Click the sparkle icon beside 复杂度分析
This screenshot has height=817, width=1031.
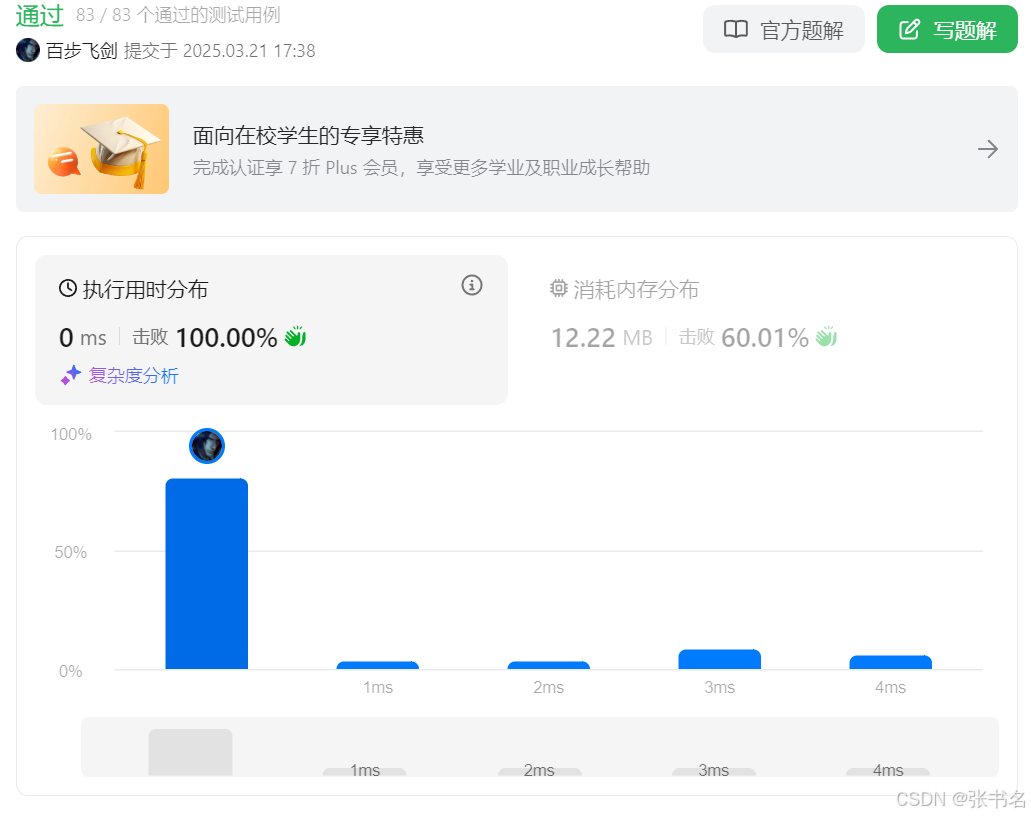coord(70,375)
